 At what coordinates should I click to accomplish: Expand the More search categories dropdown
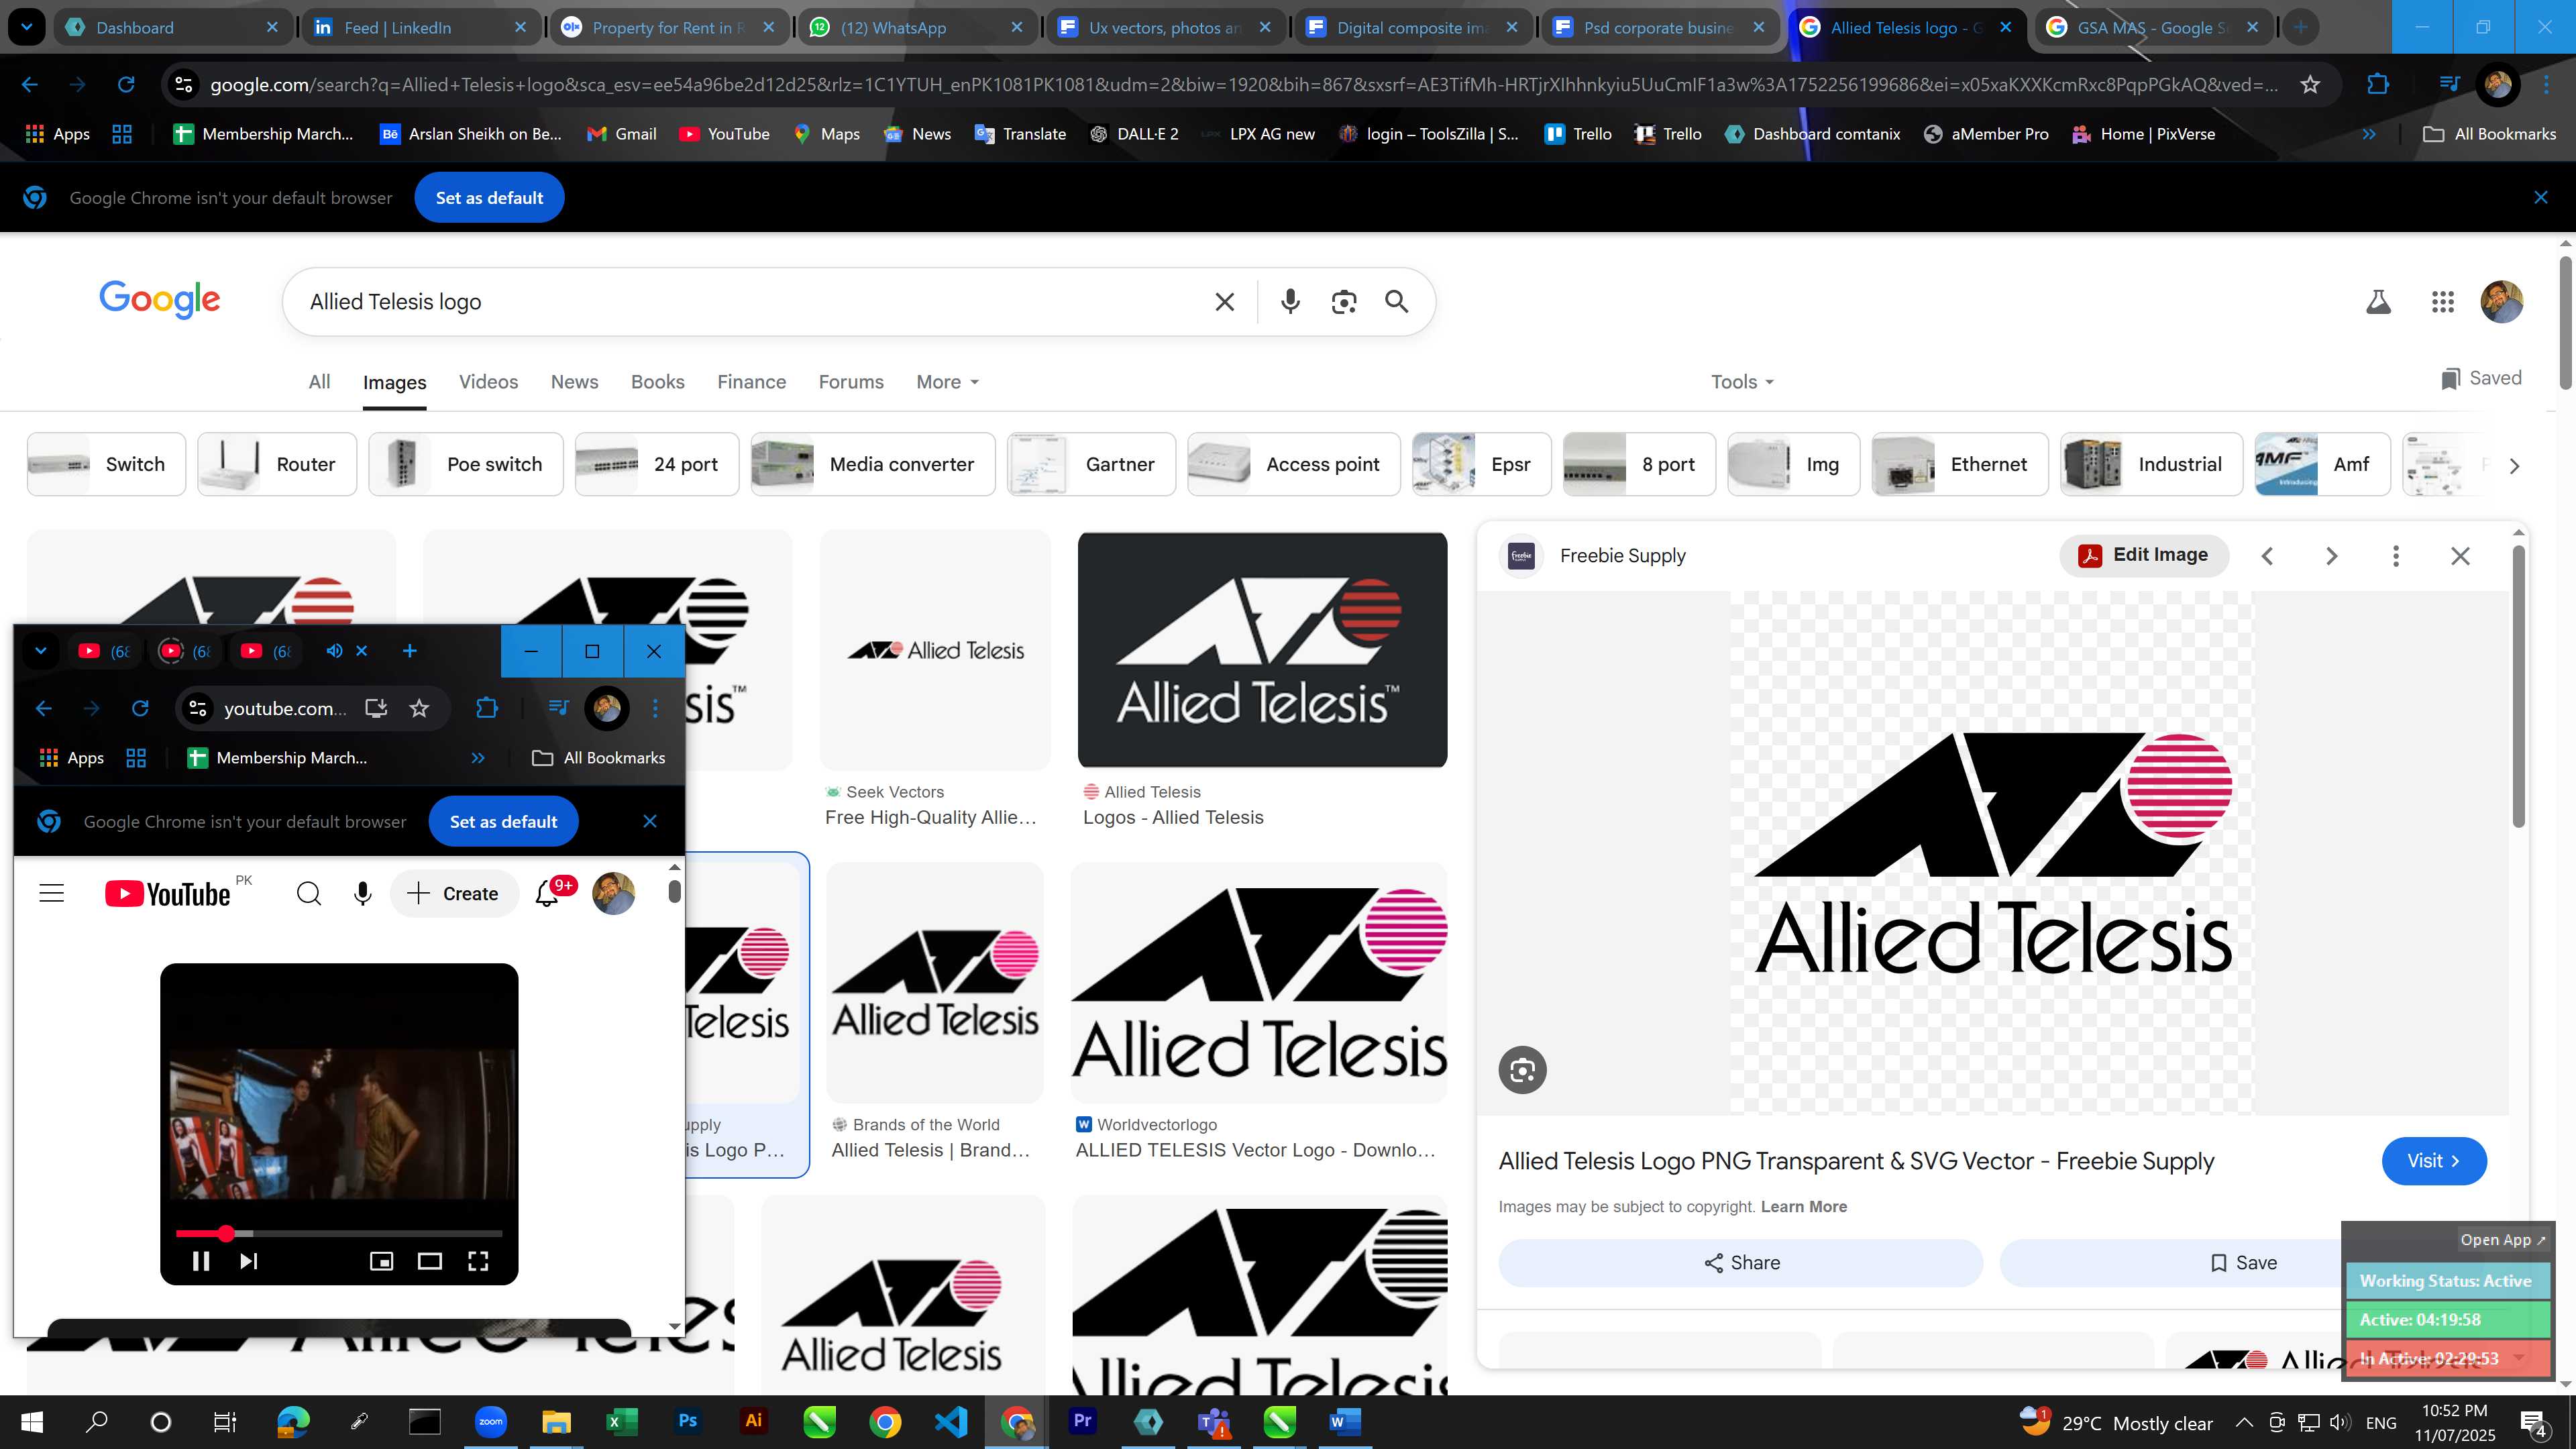pos(947,382)
